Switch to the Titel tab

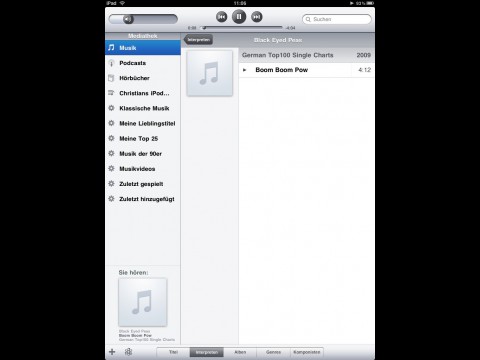(x=173, y=352)
